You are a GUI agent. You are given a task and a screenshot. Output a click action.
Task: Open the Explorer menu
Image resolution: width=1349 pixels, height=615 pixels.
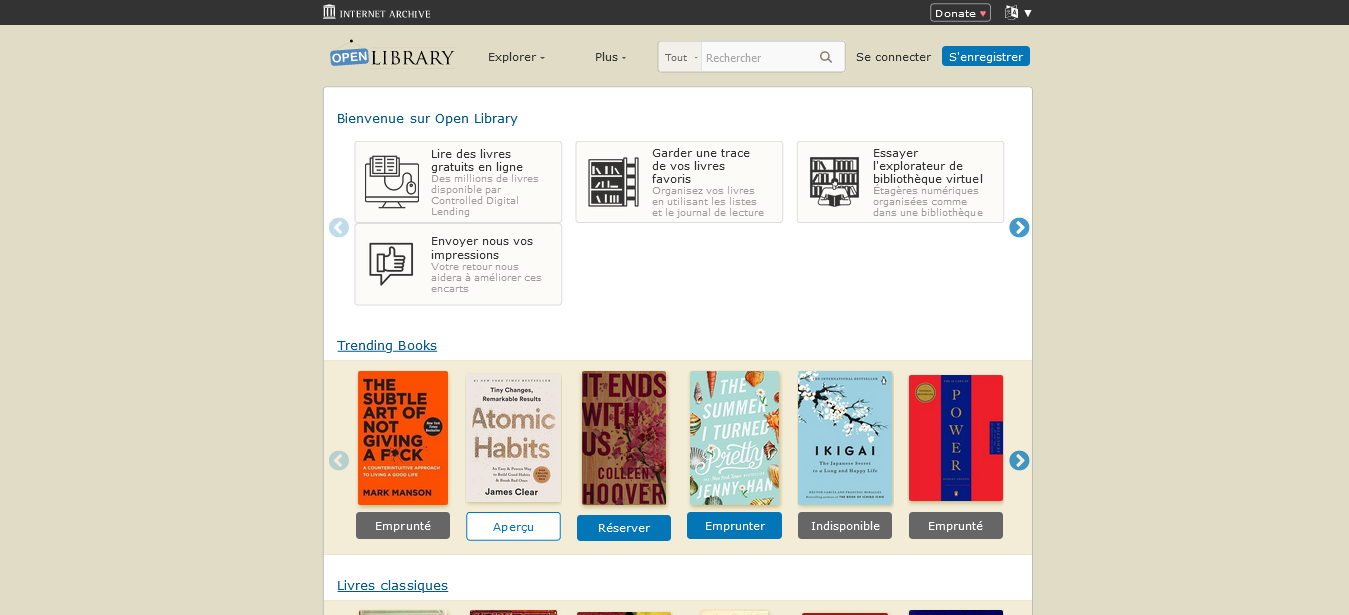click(515, 57)
